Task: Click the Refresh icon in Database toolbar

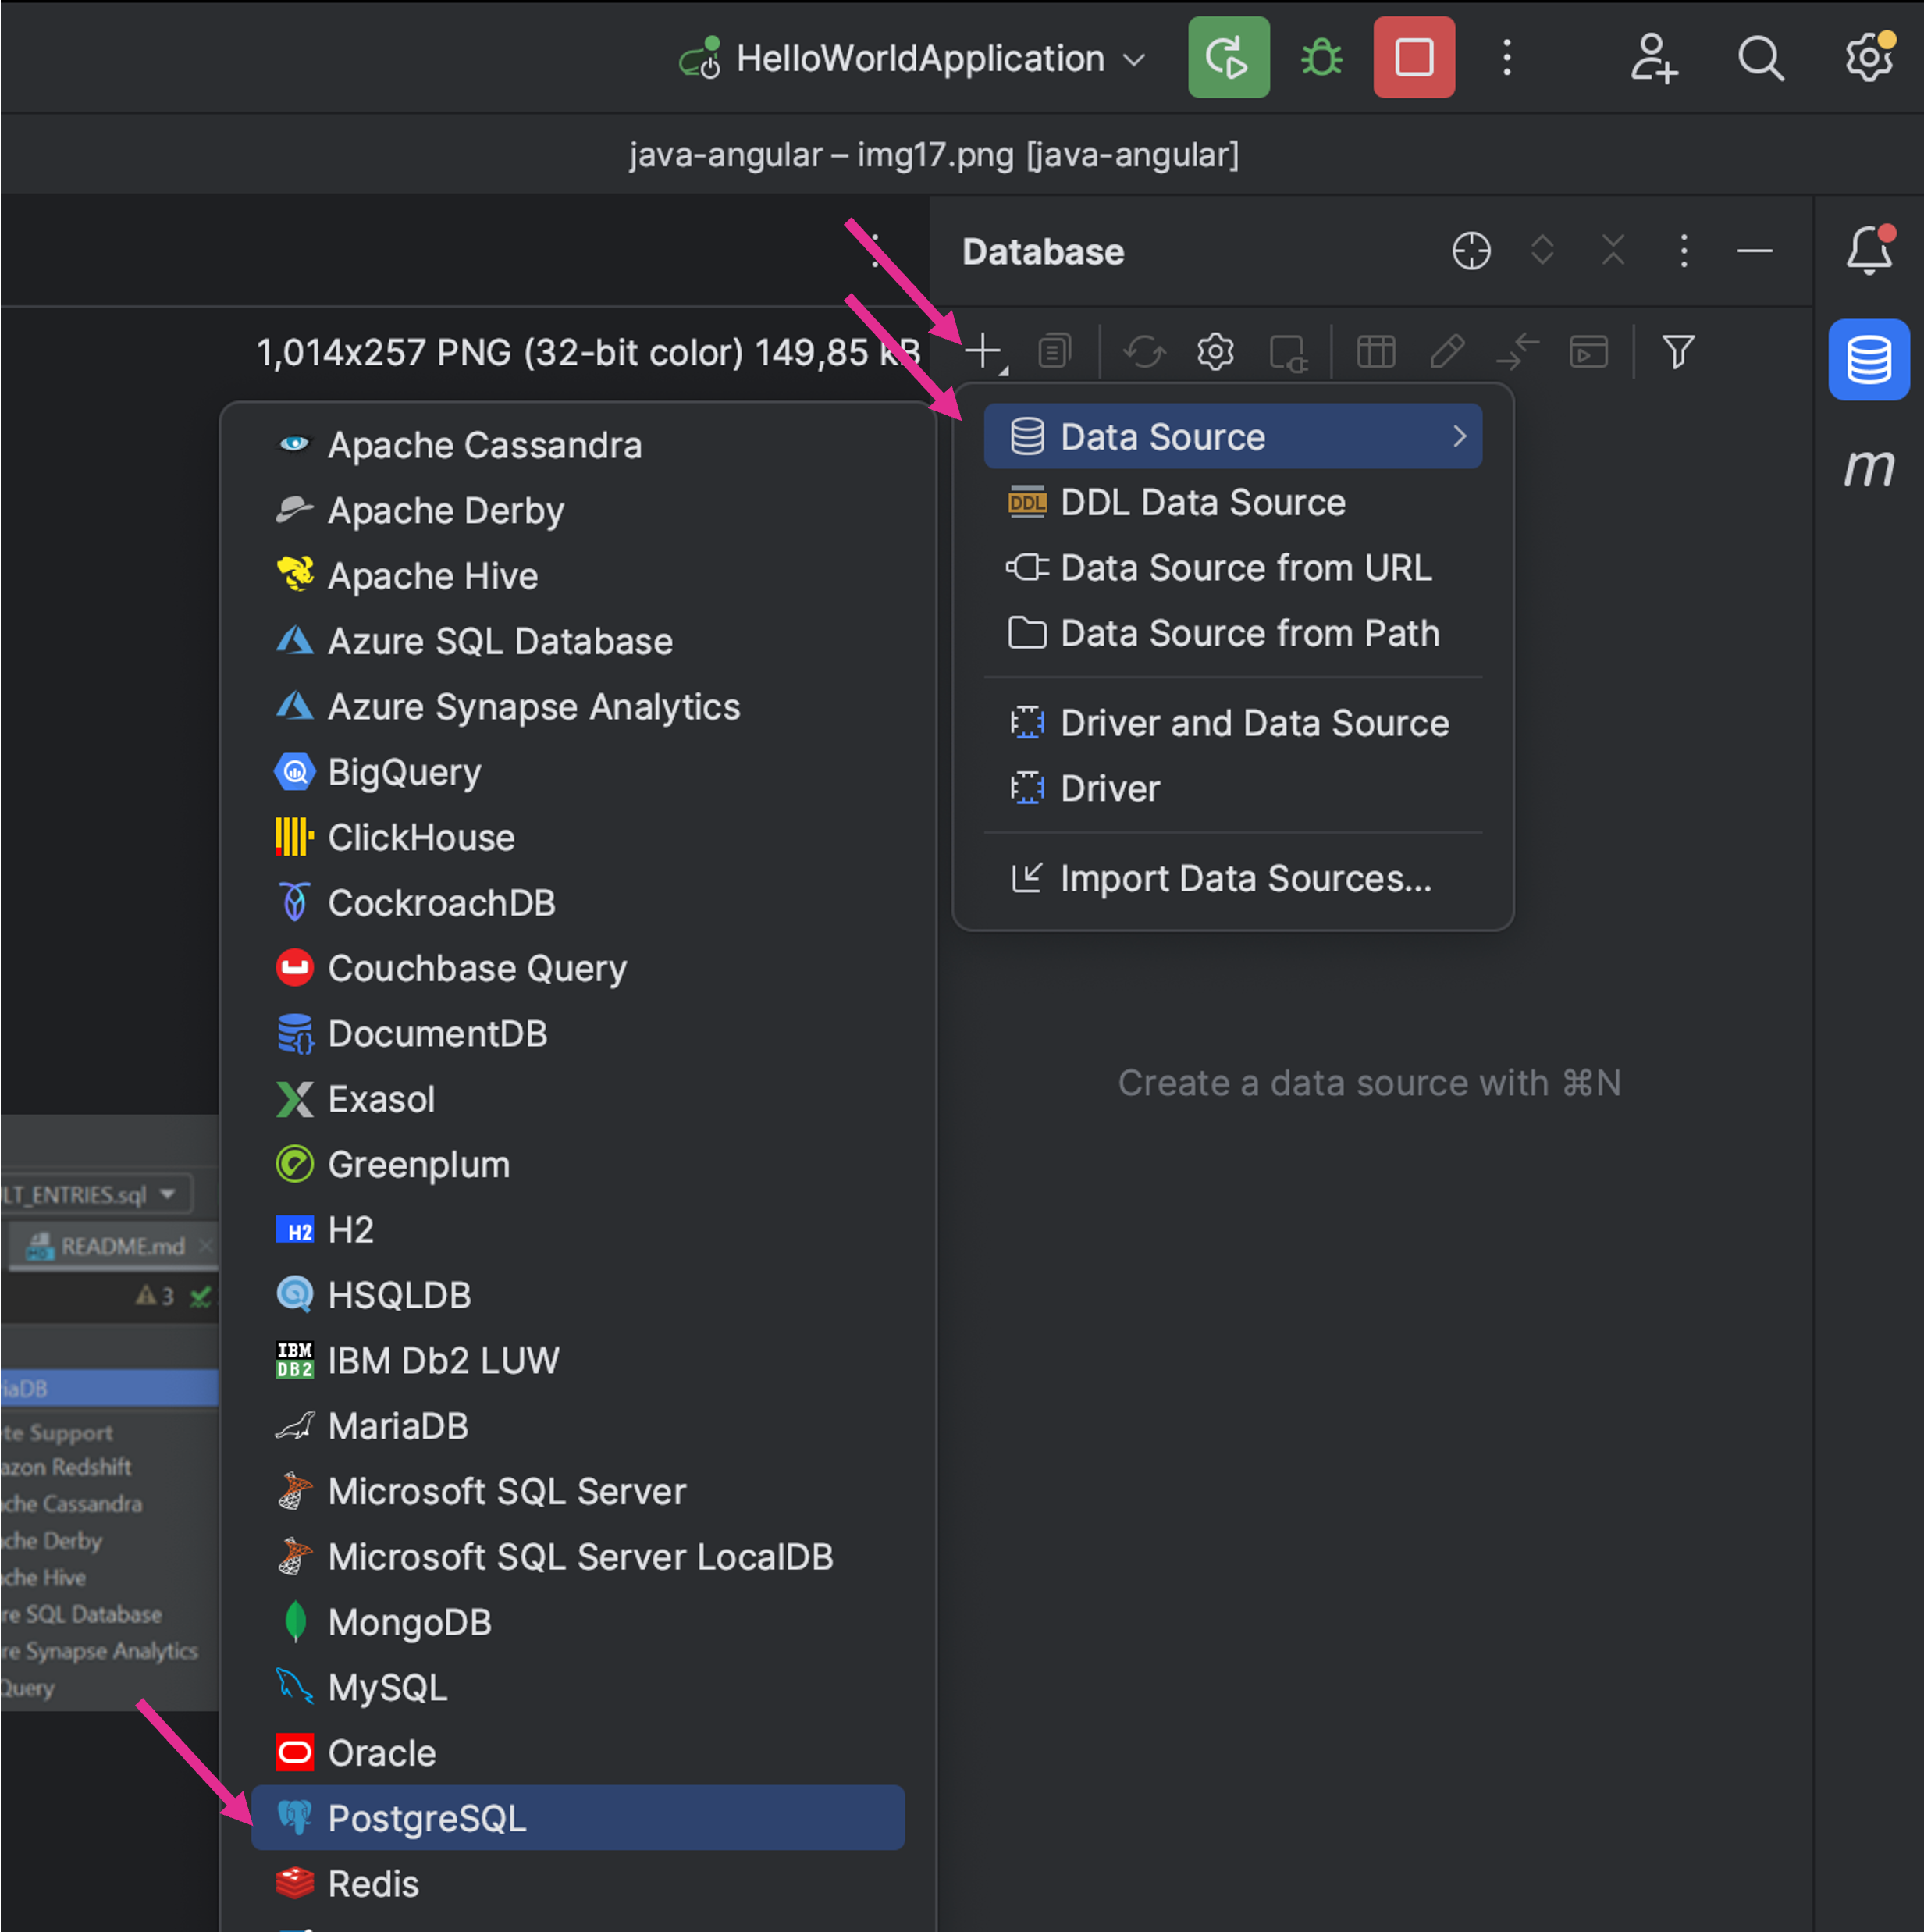Action: (1144, 351)
